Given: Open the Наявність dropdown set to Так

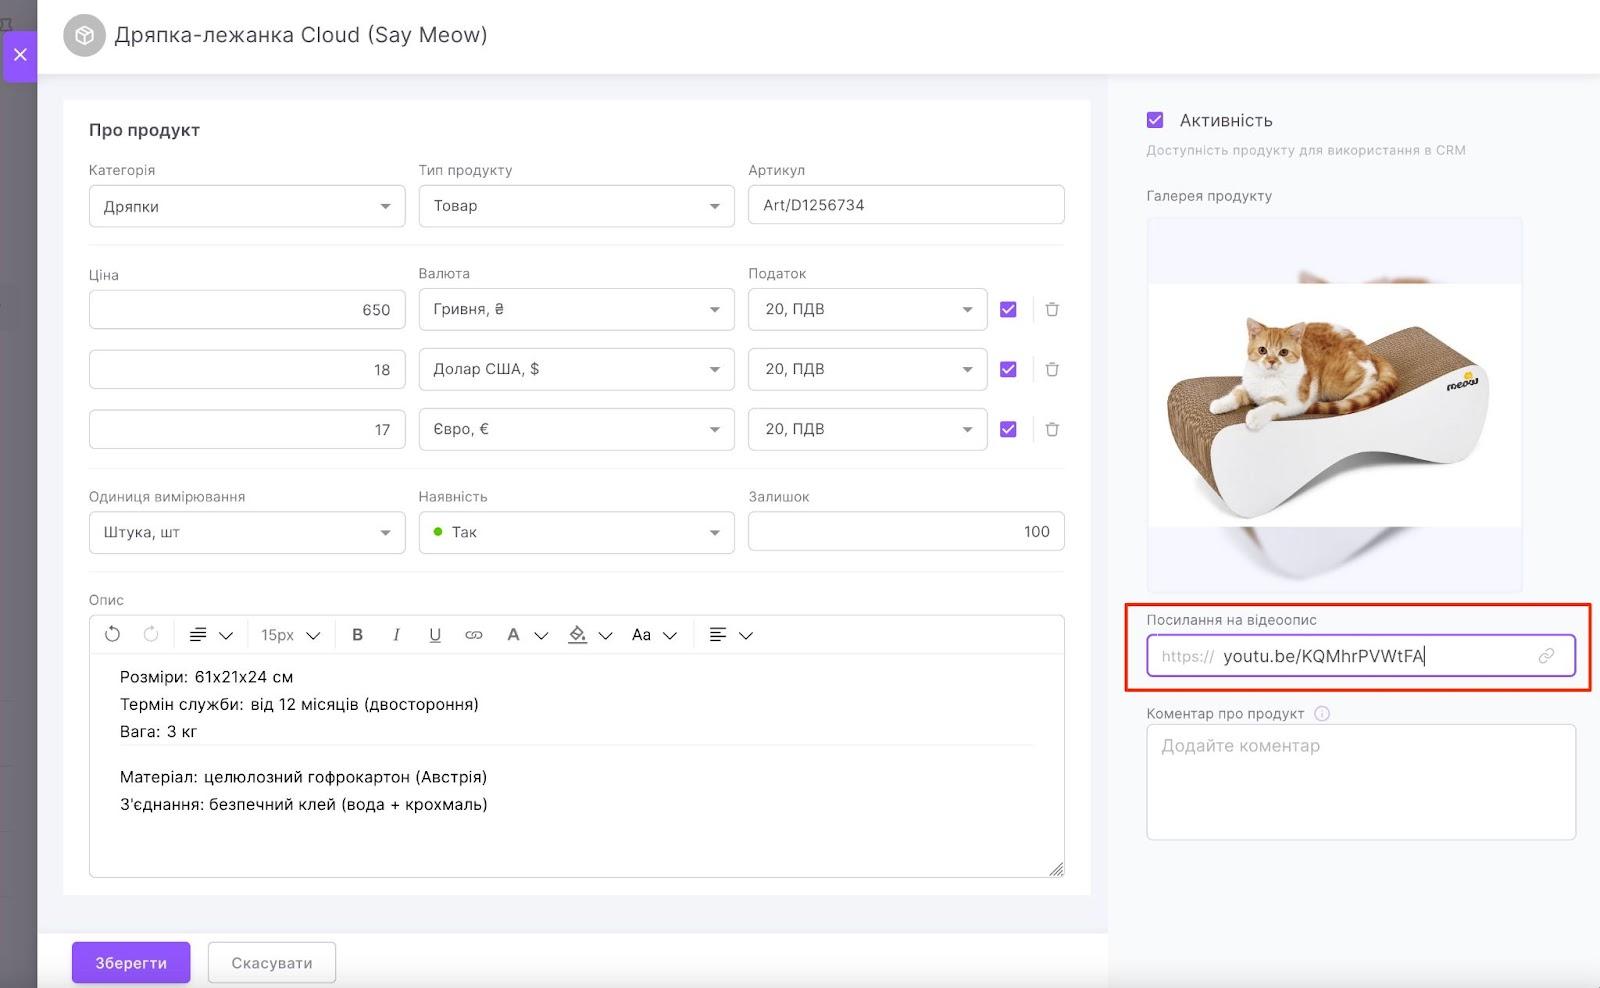Looking at the screenshot, I should (576, 533).
